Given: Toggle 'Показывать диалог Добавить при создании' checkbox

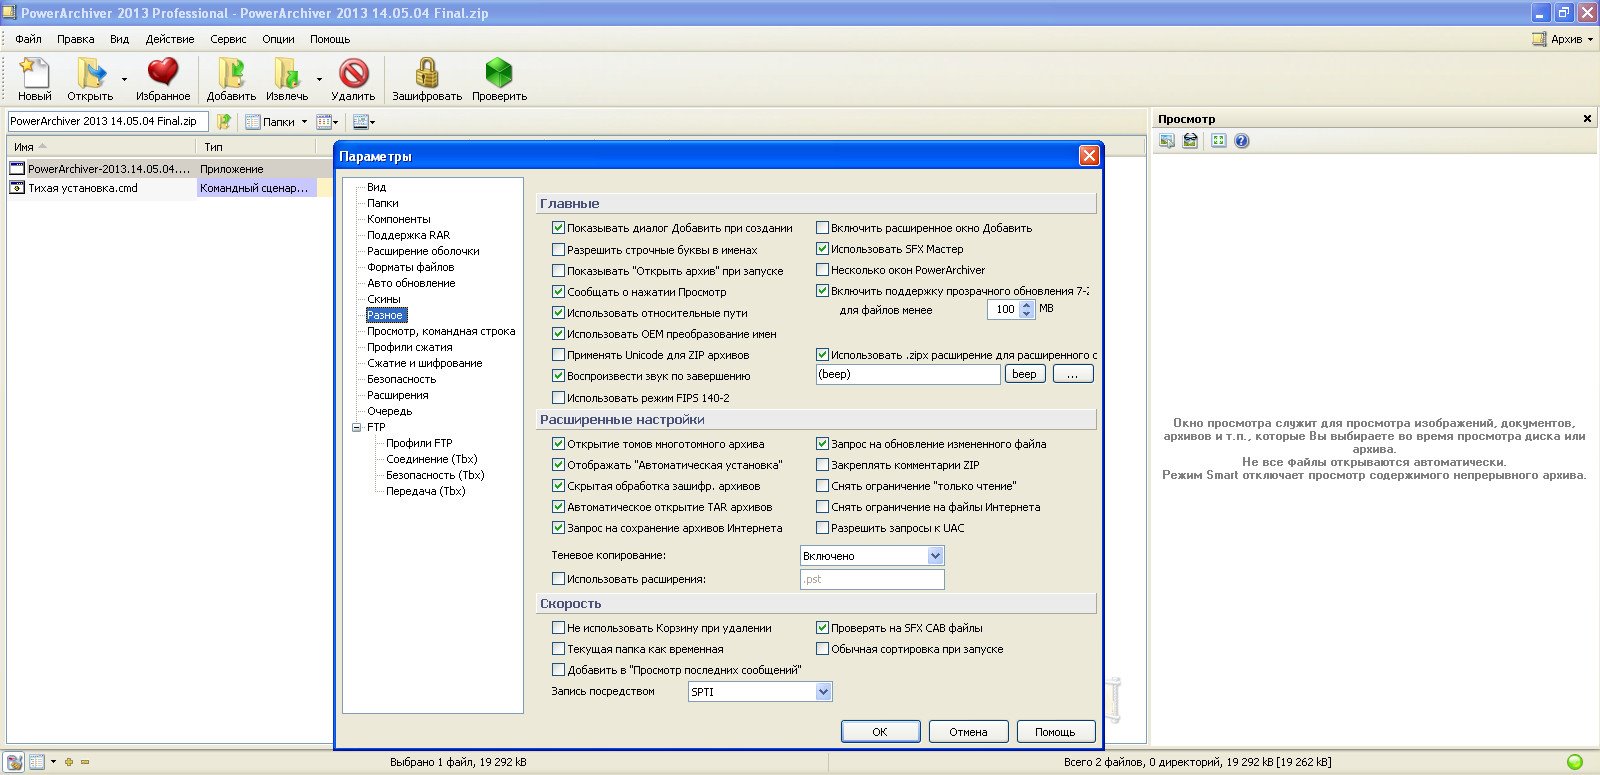Looking at the screenshot, I should pyautogui.click(x=559, y=228).
